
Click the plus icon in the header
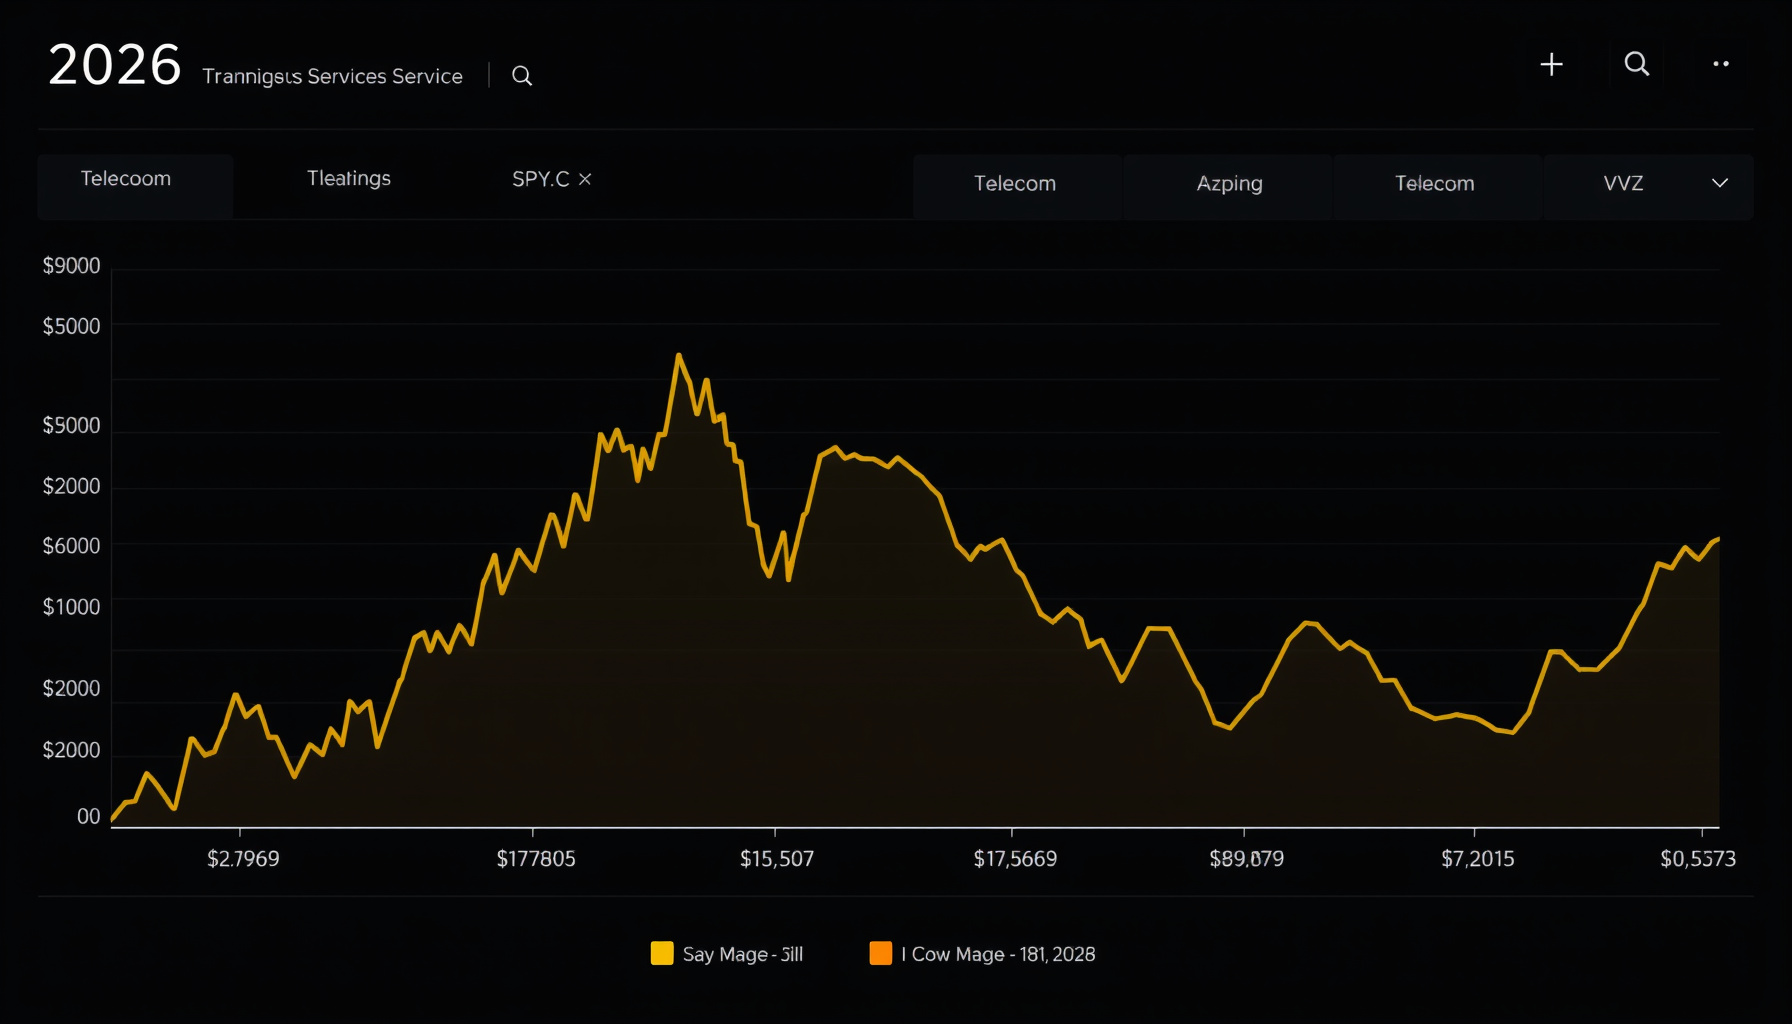1551,65
